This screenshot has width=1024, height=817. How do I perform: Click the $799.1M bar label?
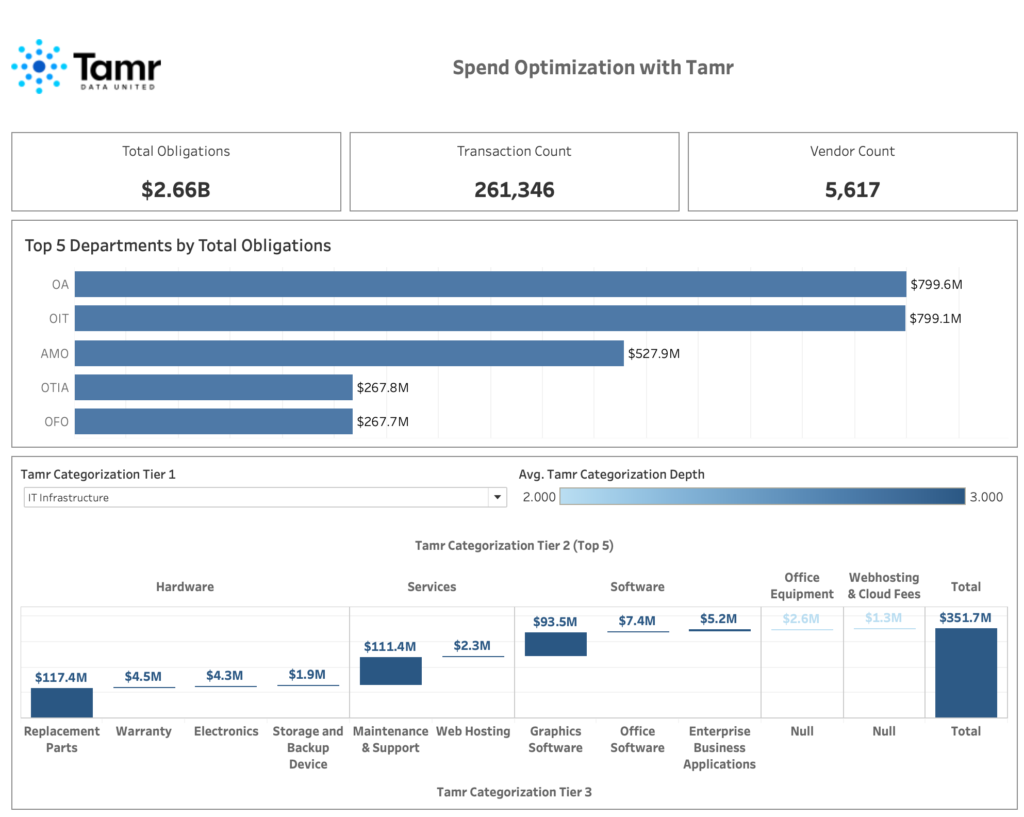tap(935, 318)
